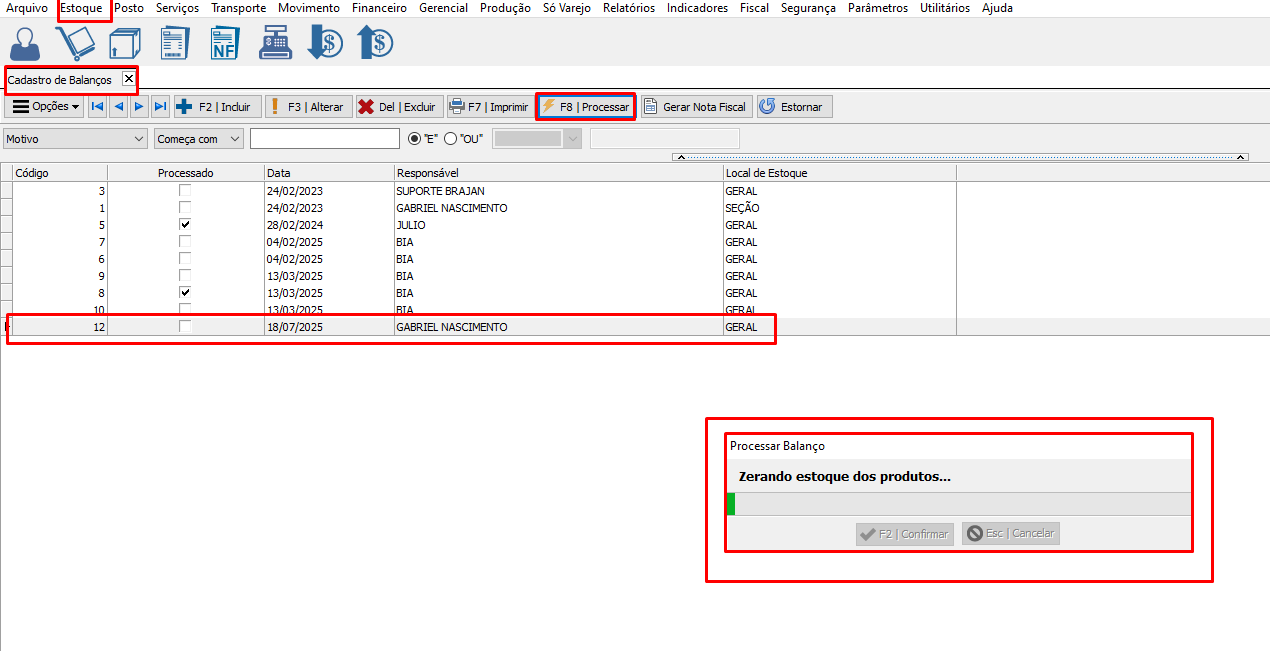Toggle Processado checkbox for record 12
Screen dimensions: 1270x651
click(185, 327)
